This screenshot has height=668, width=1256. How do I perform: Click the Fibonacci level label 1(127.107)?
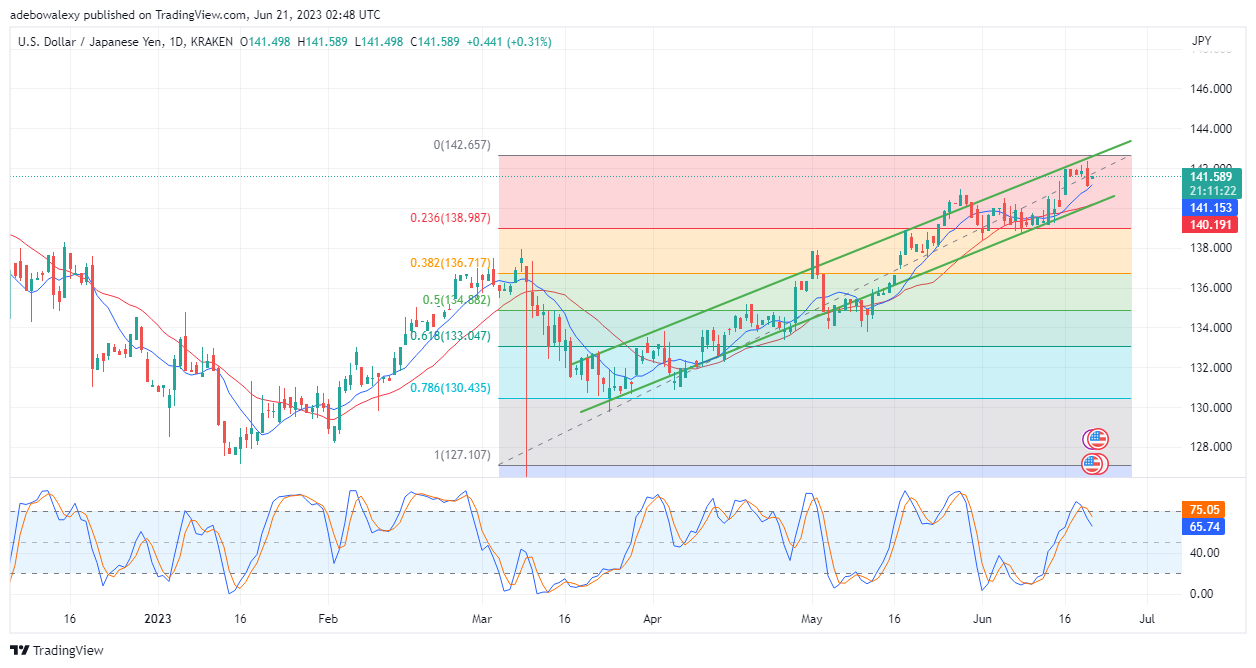click(461, 454)
